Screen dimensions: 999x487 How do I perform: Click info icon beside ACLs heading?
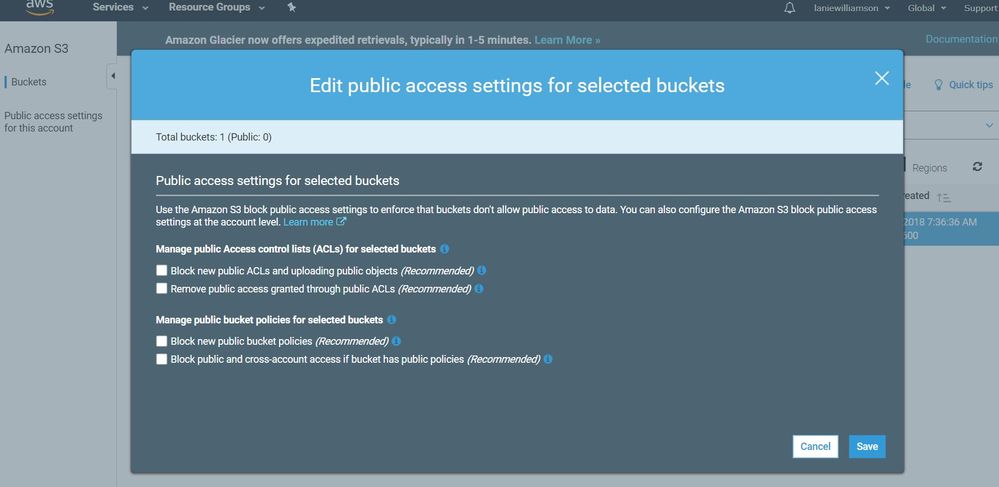click(x=445, y=248)
